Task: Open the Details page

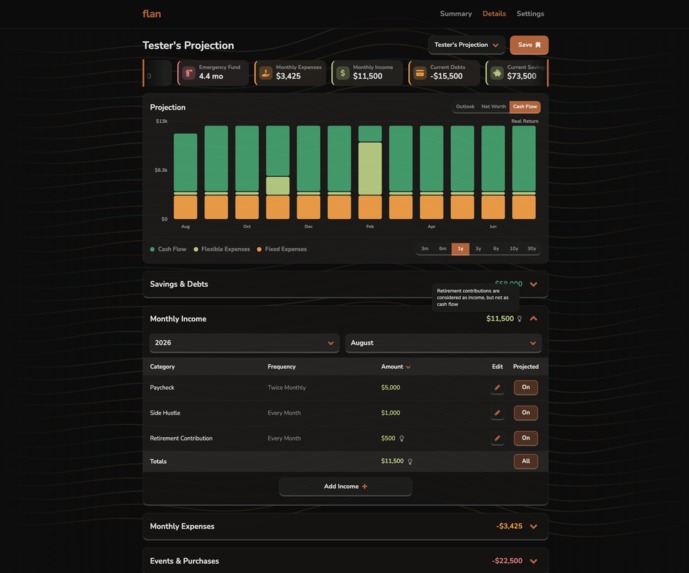Action: 494,14
